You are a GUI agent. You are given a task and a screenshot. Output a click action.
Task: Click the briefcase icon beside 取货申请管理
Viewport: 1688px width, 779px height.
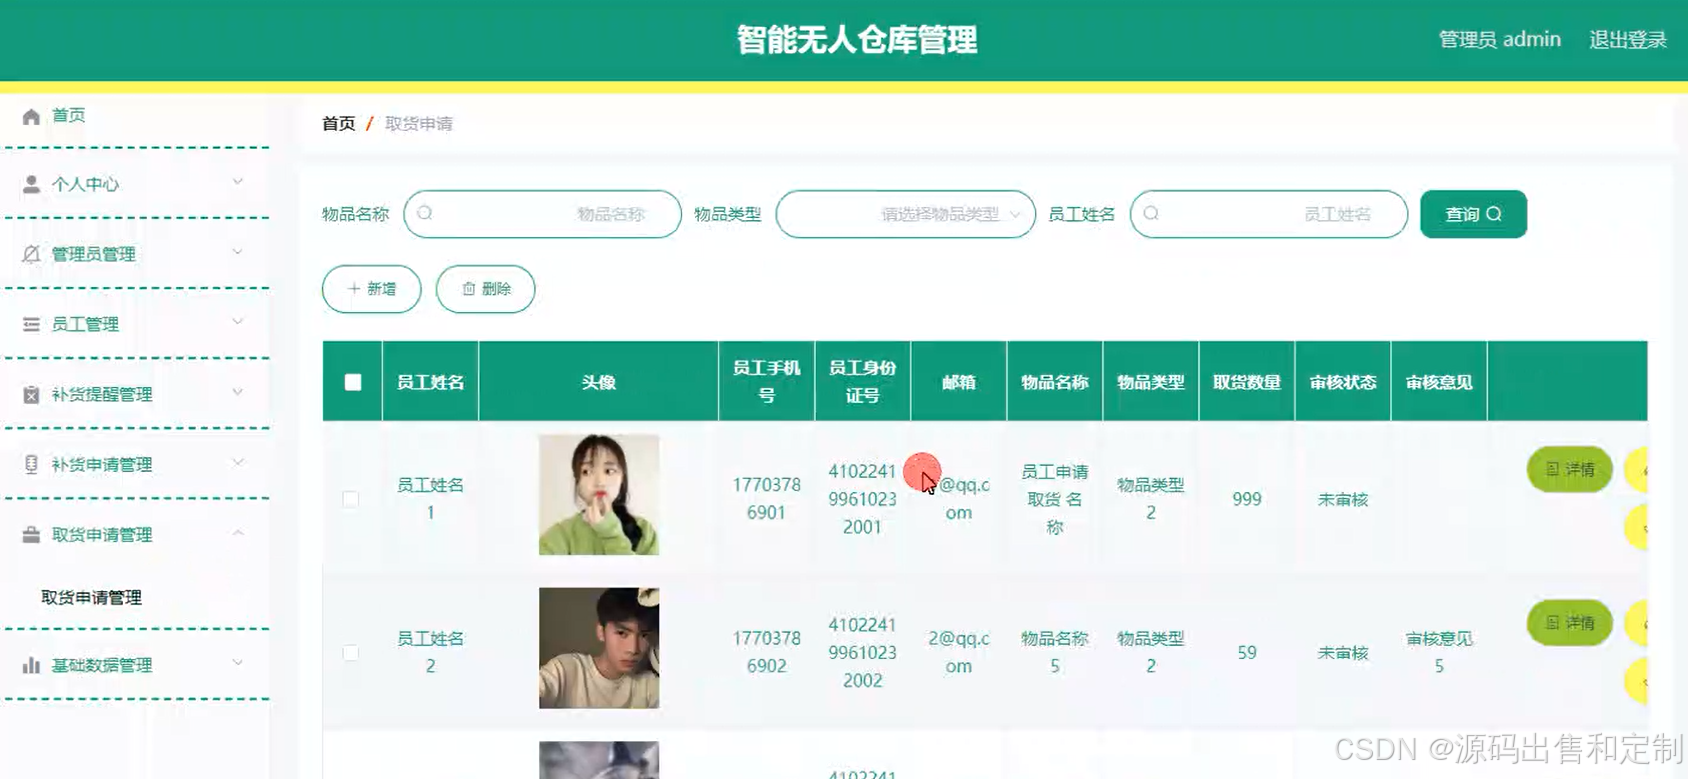[x=31, y=535]
